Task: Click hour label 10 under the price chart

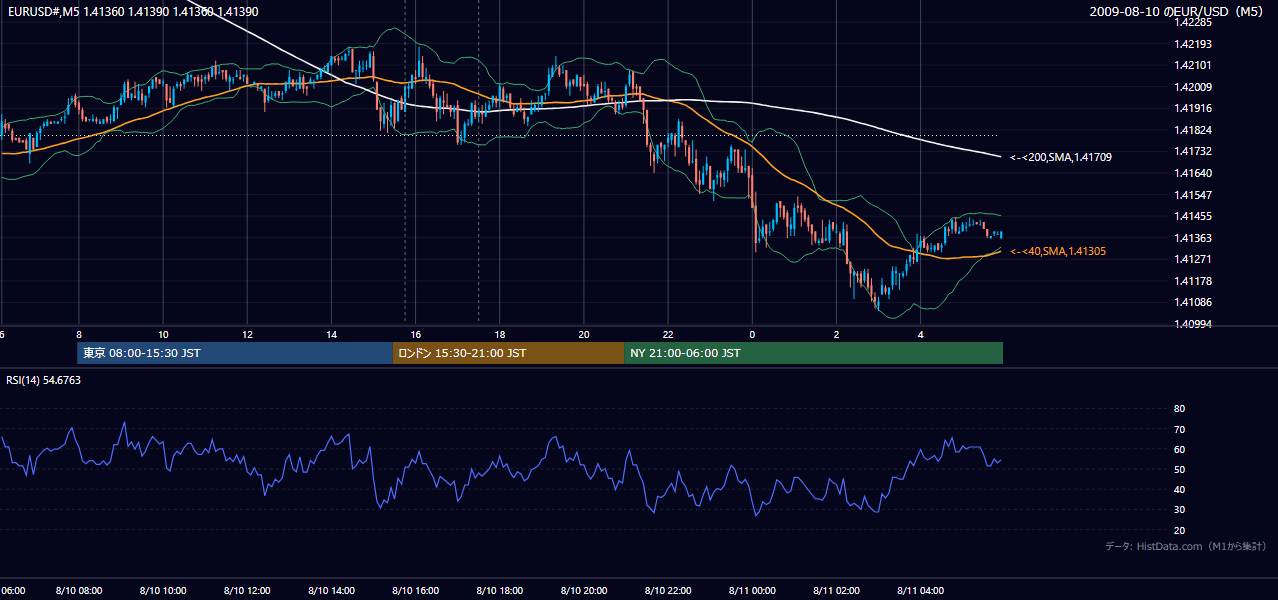Action: 162,335
